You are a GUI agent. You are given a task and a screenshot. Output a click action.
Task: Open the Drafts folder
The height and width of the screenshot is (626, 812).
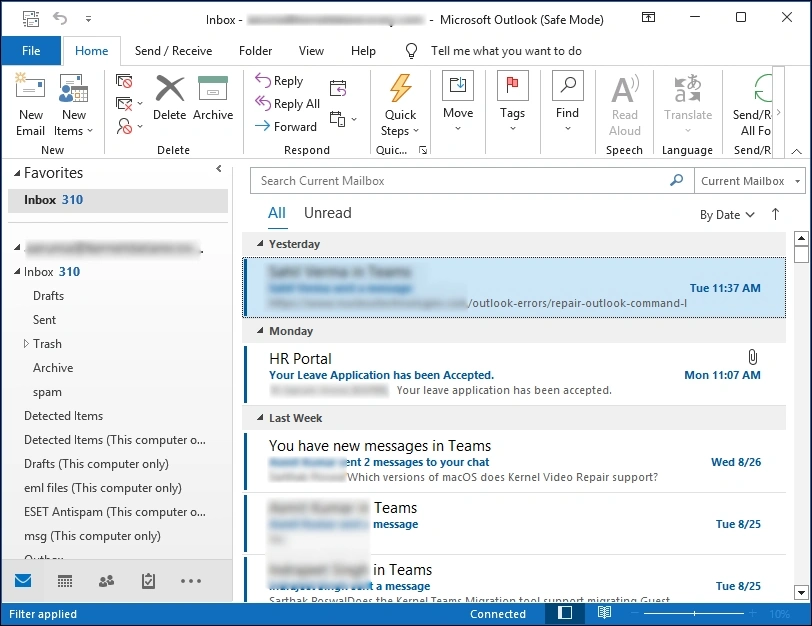(49, 296)
